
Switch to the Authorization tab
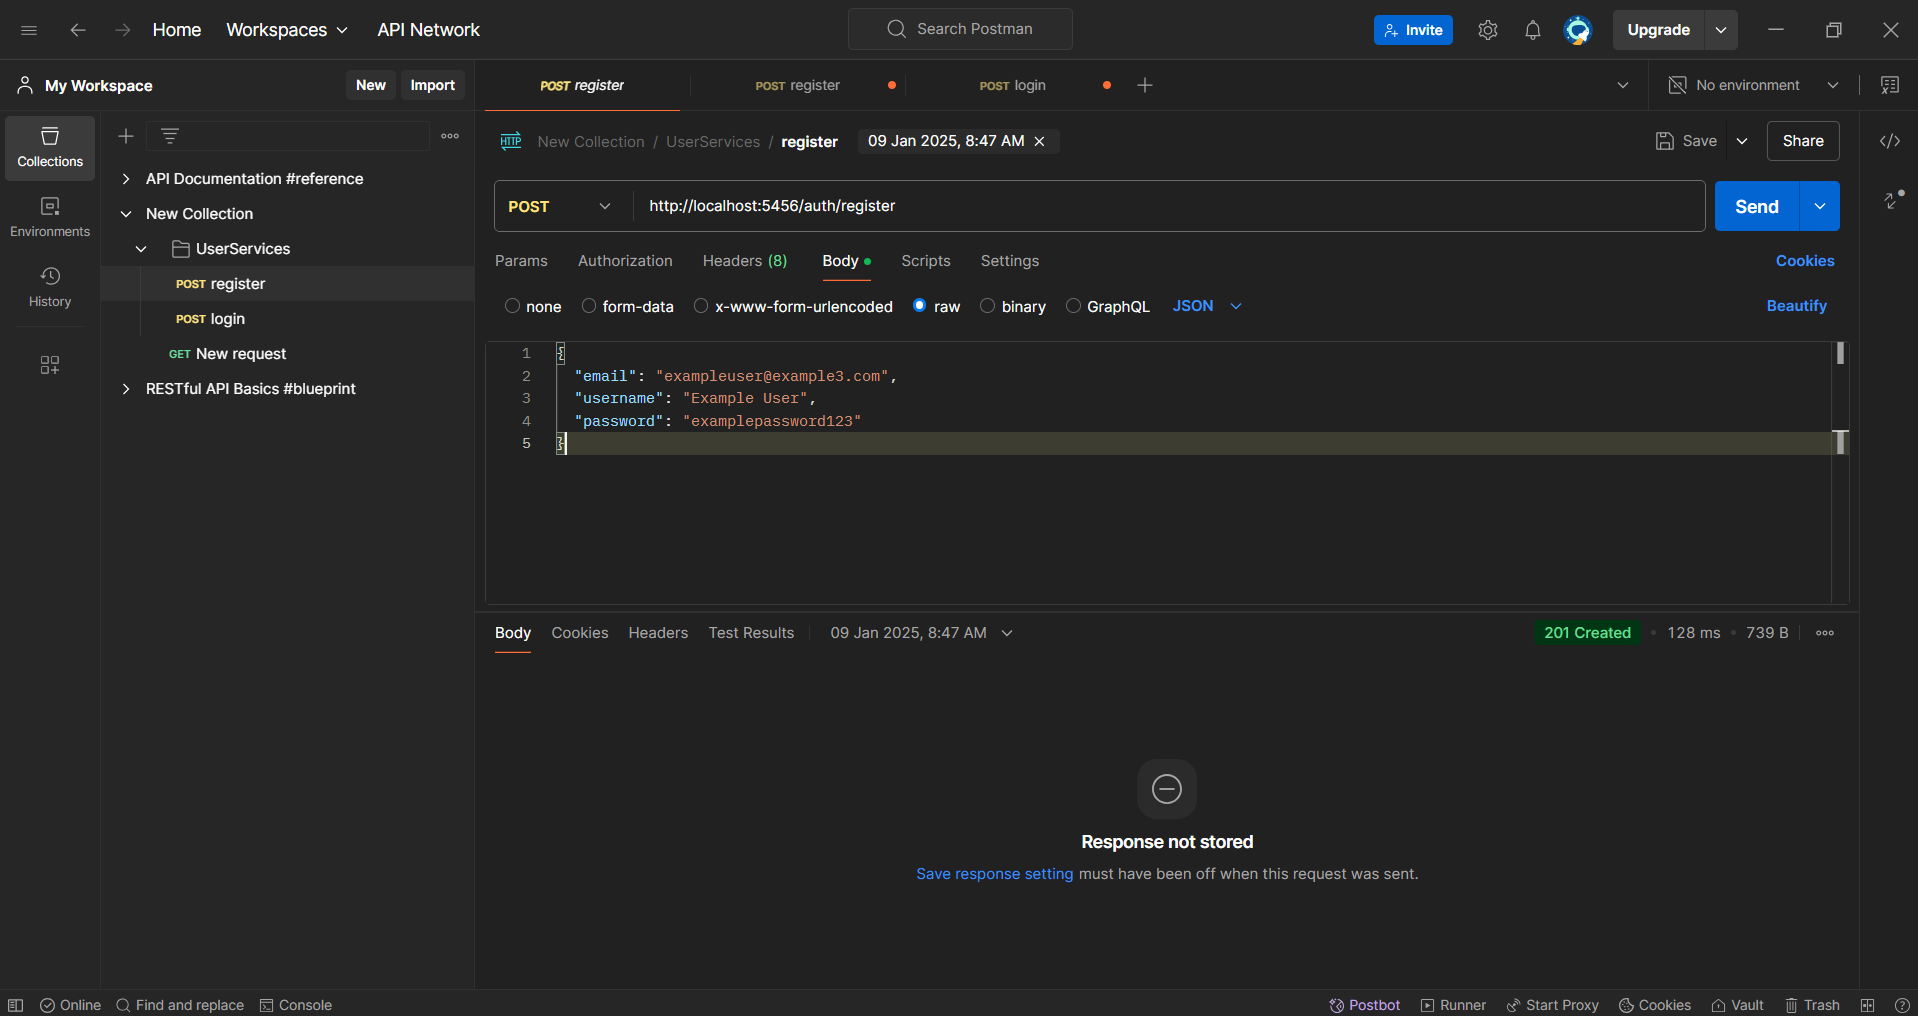[x=625, y=261]
